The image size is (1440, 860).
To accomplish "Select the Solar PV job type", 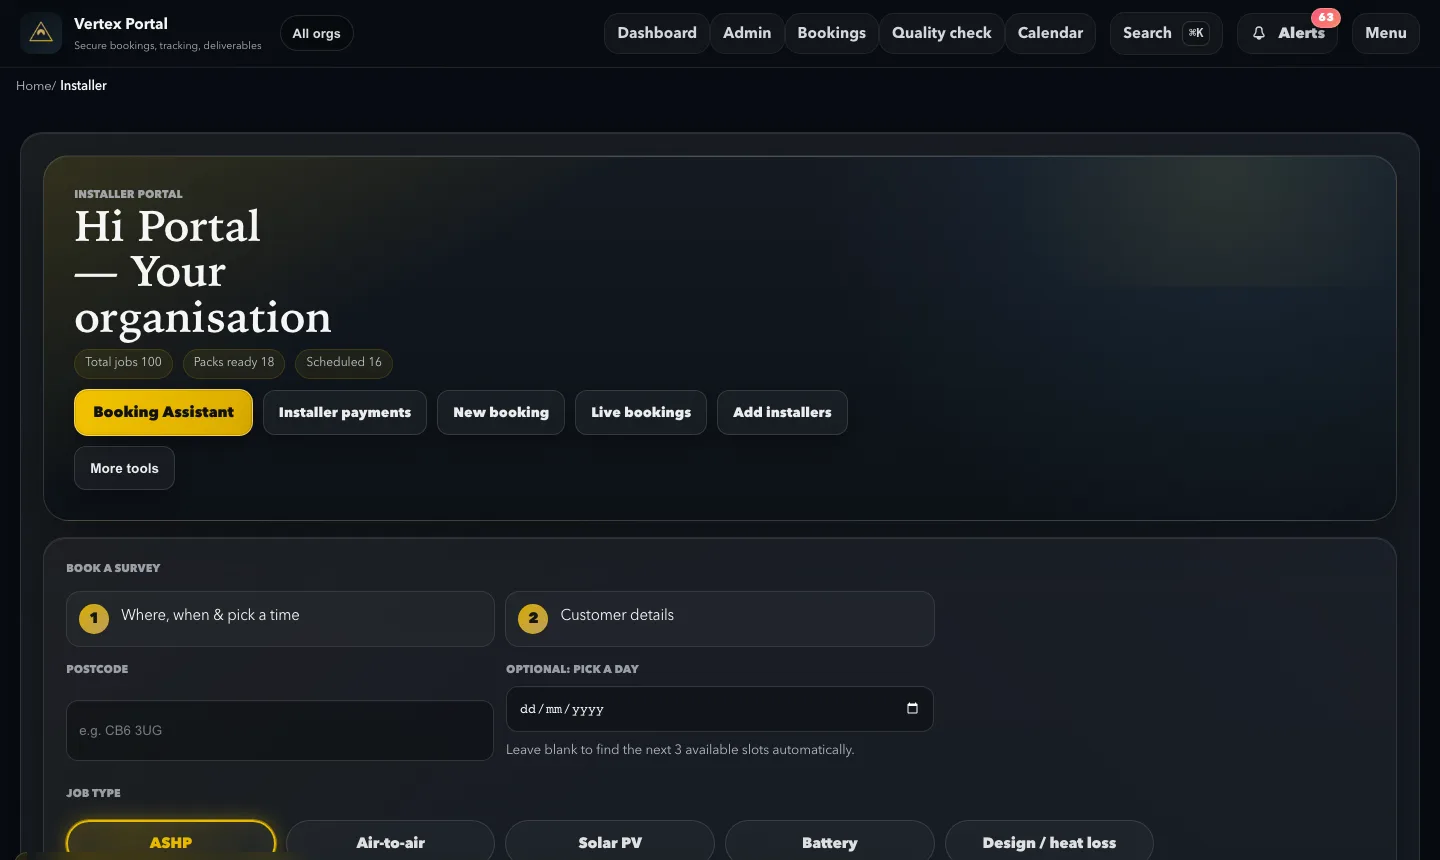I will coord(610,841).
